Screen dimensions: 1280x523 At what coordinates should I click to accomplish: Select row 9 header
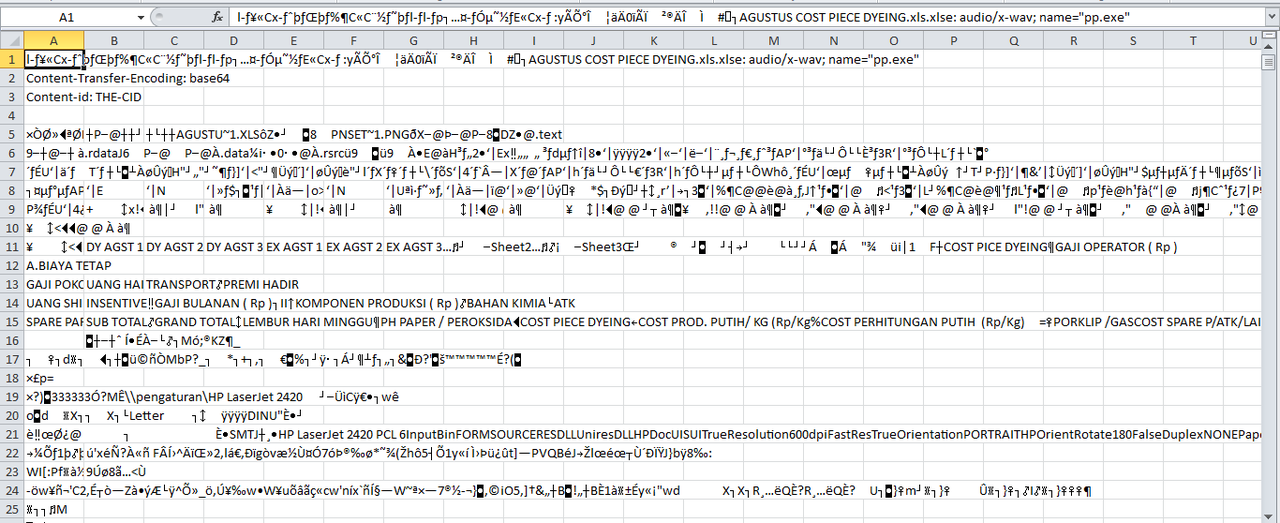point(12,209)
